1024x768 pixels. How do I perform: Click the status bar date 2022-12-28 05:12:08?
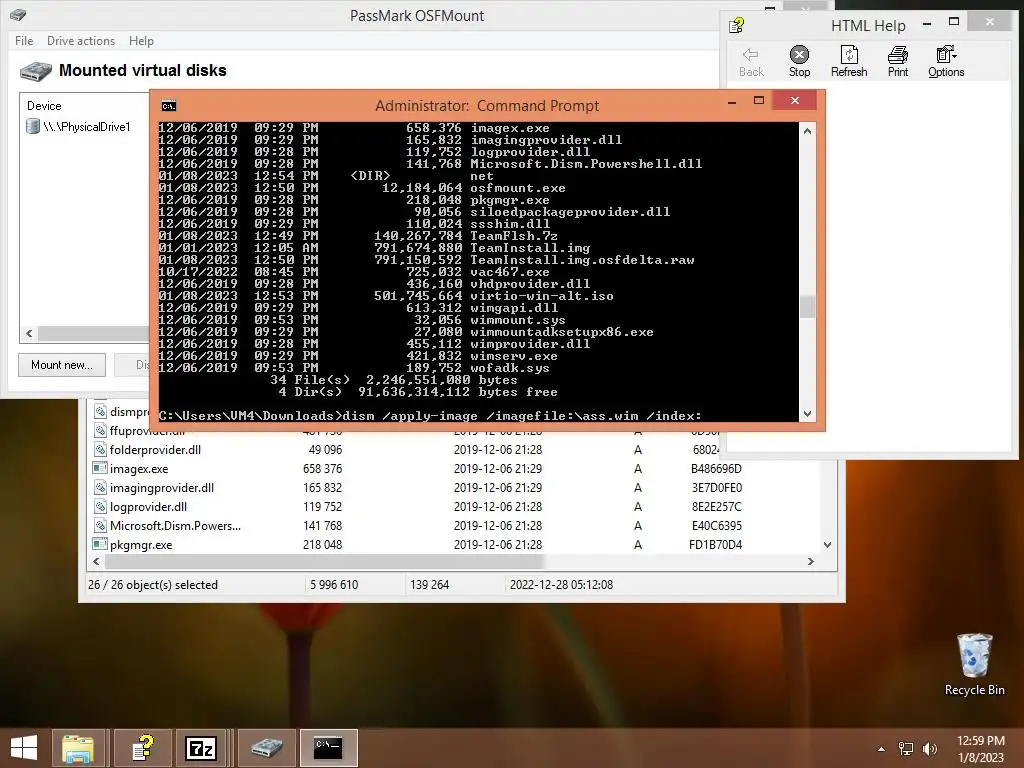pyautogui.click(x=562, y=584)
